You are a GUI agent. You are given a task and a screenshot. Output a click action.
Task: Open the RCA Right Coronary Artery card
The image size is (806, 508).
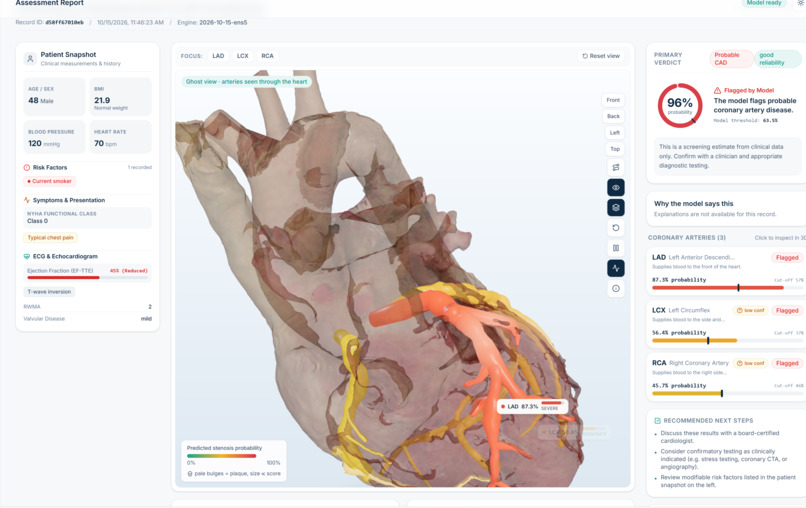click(x=727, y=377)
